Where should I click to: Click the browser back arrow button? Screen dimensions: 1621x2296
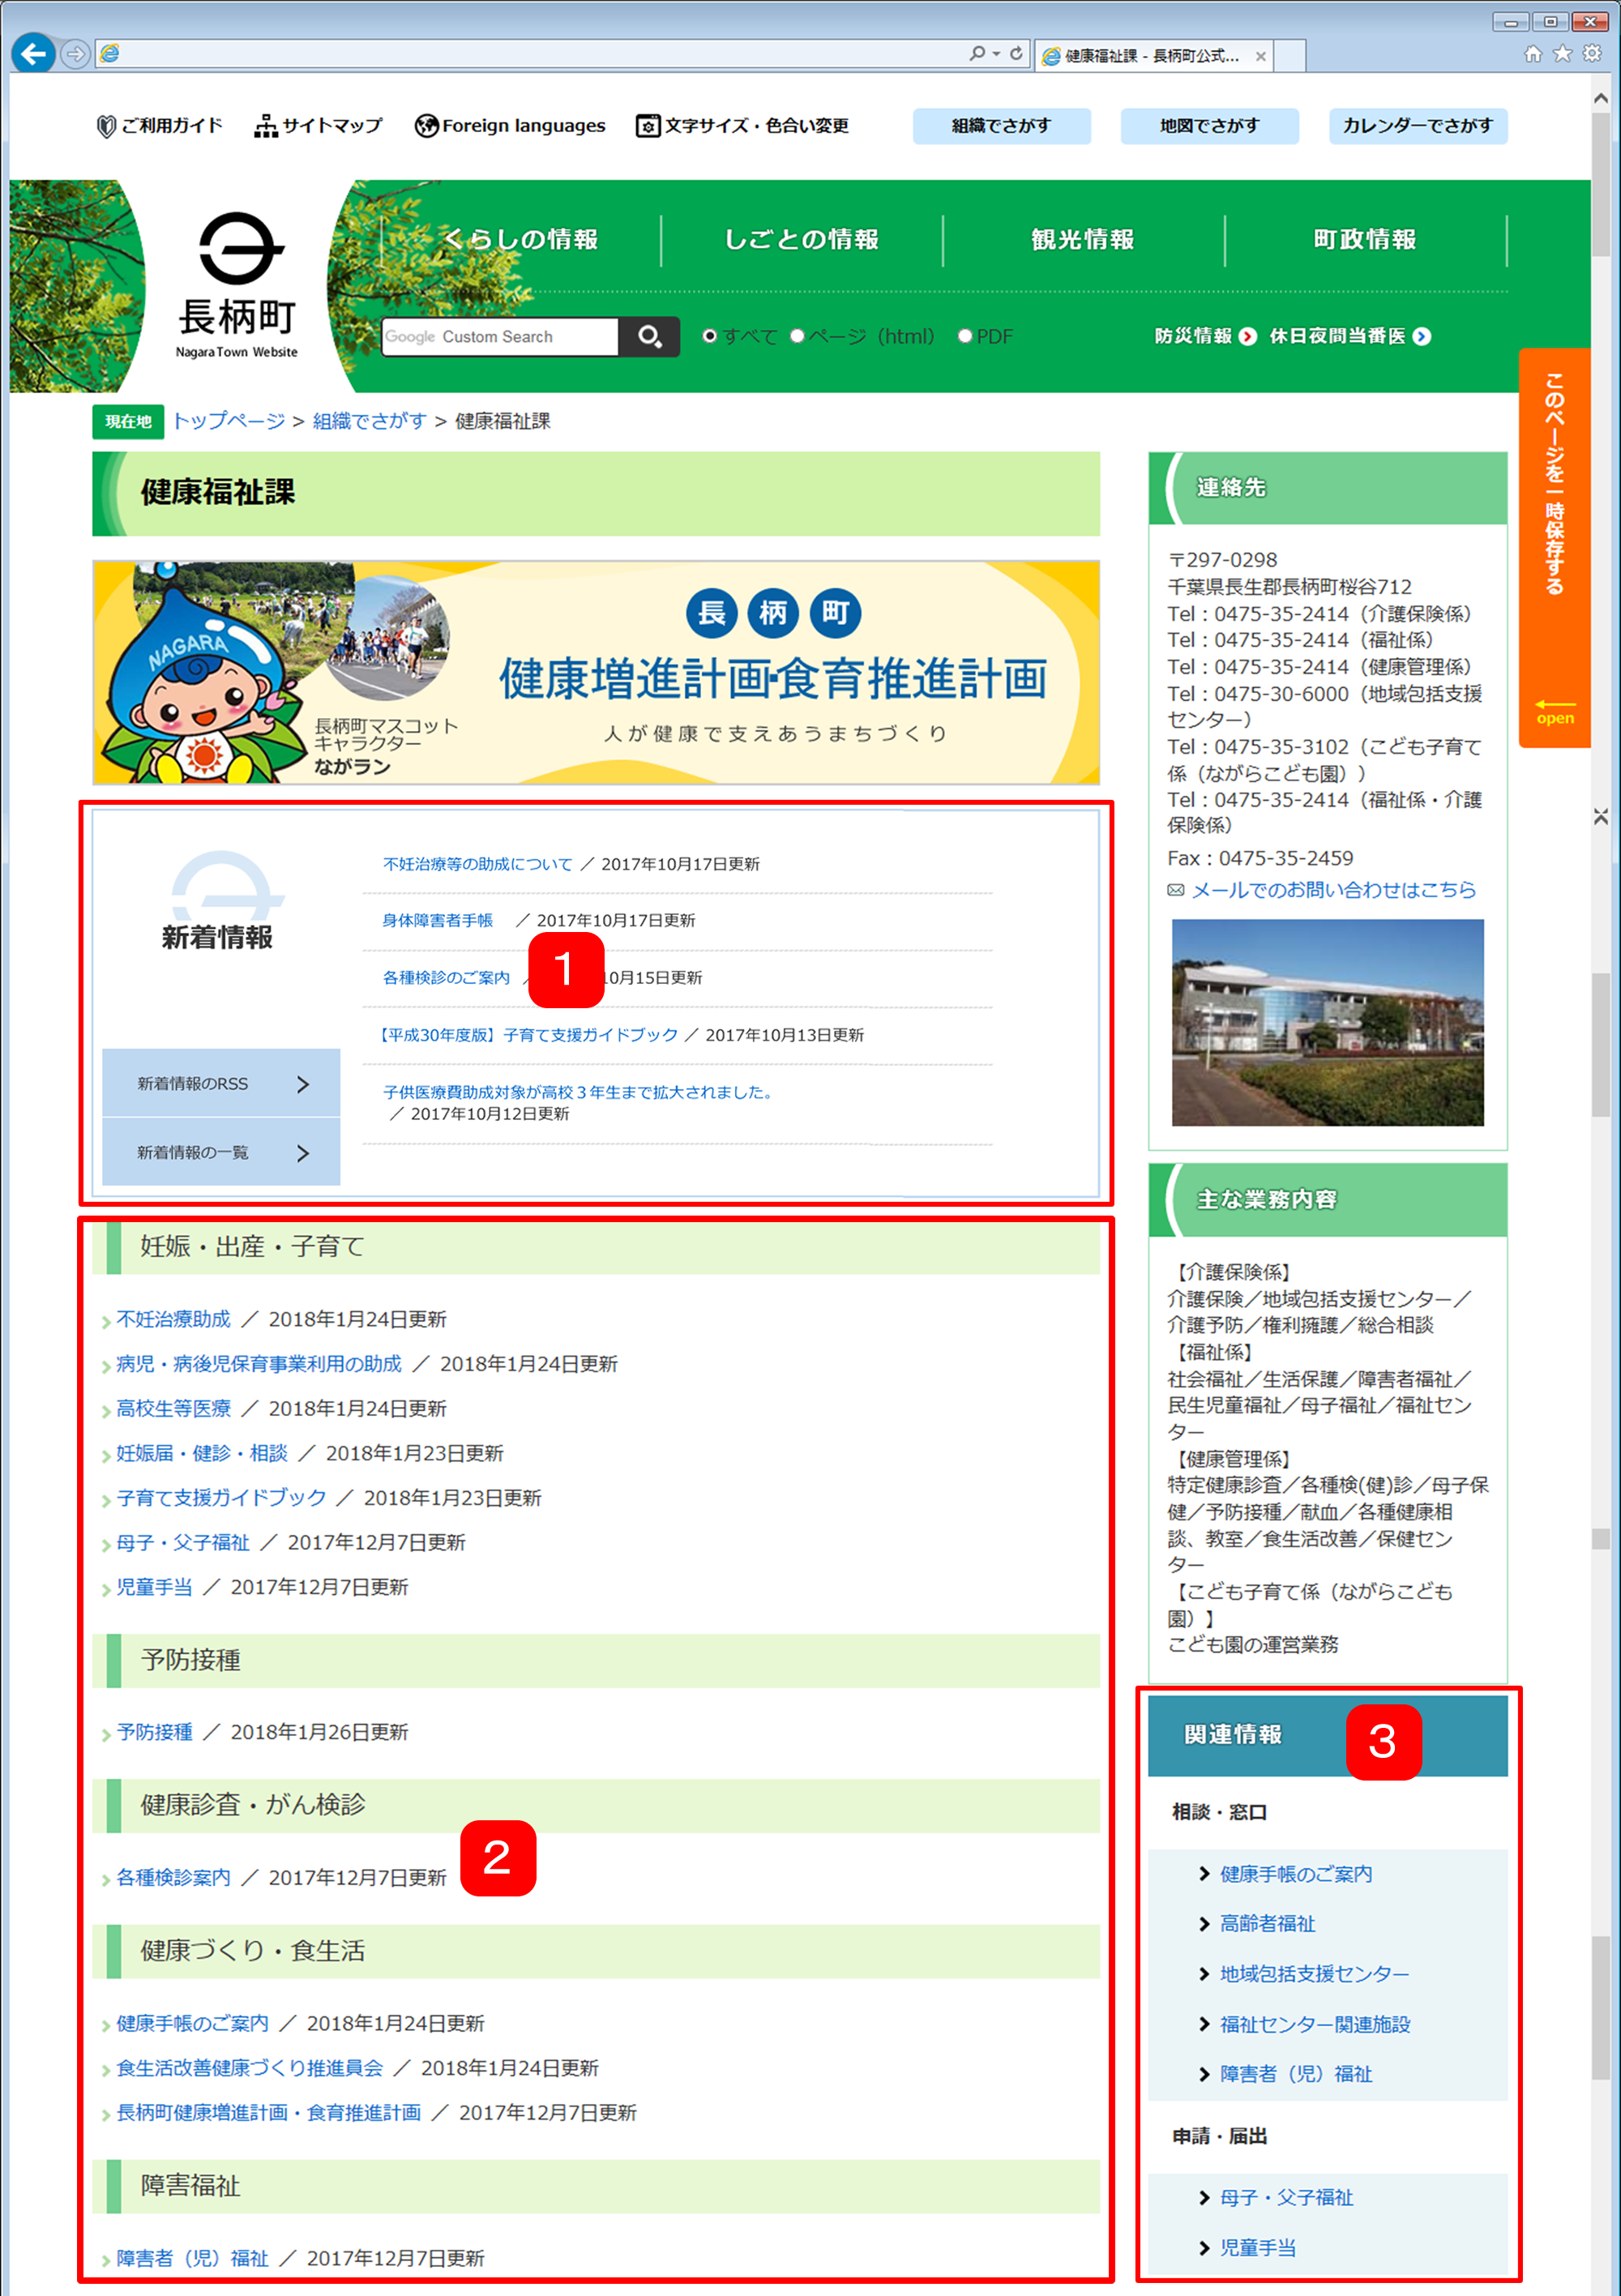click(x=33, y=53)
